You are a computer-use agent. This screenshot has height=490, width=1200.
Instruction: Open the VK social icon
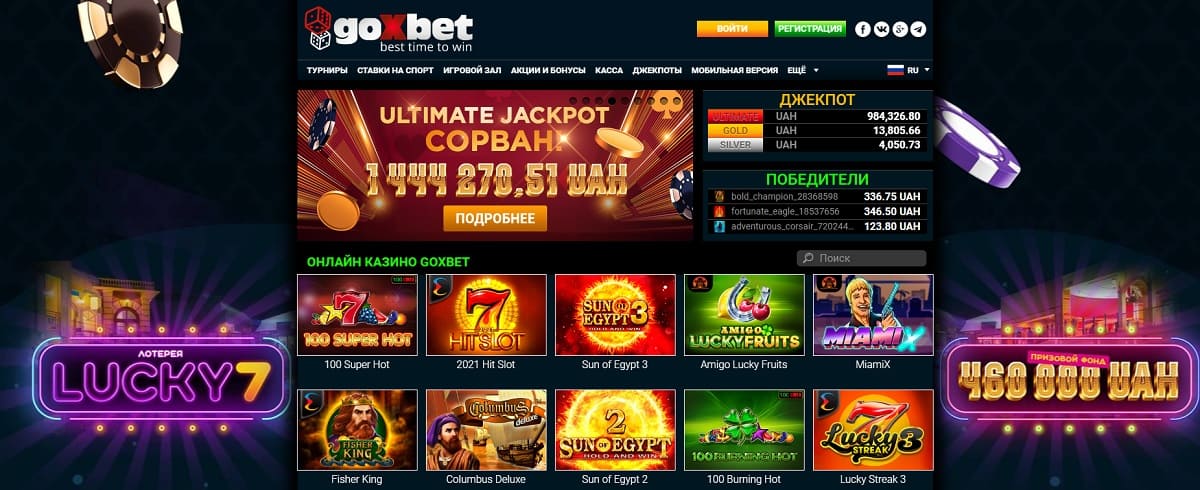point(881,29)
